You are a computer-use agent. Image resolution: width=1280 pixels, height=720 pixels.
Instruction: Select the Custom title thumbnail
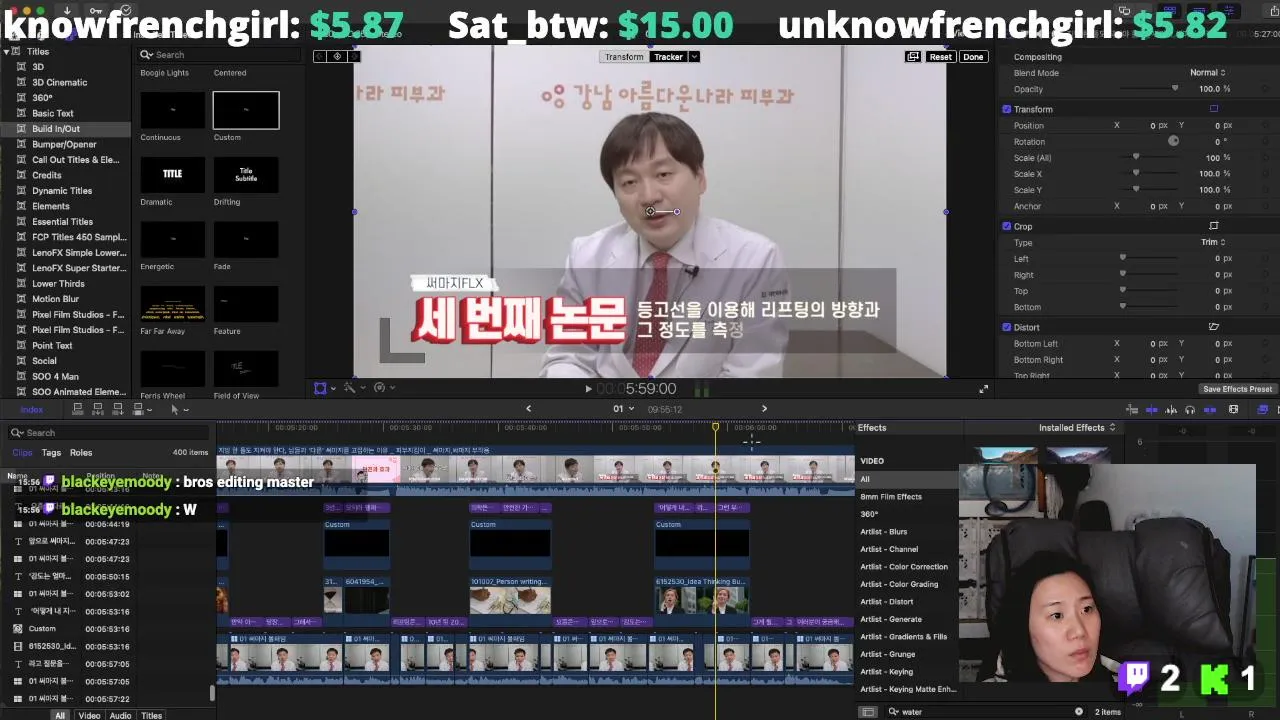point(246,110)
